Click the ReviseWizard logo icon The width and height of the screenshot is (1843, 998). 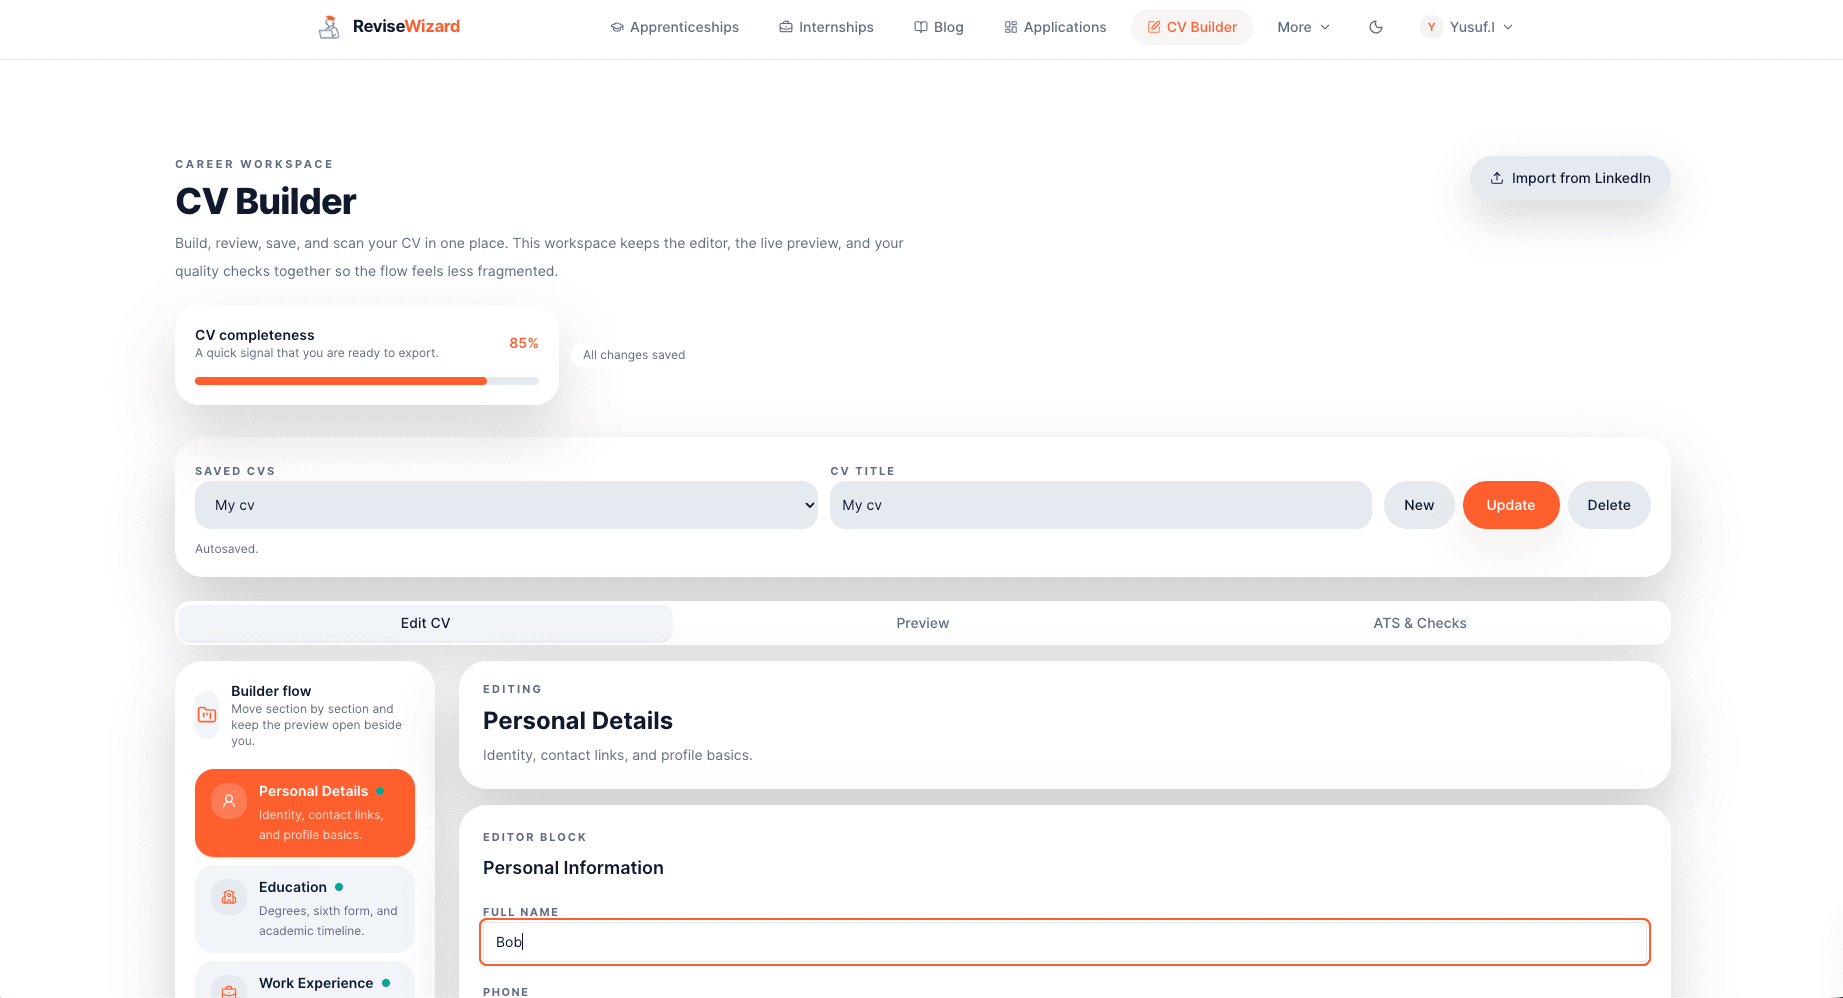pyautogui.click(x=329, y=27)
